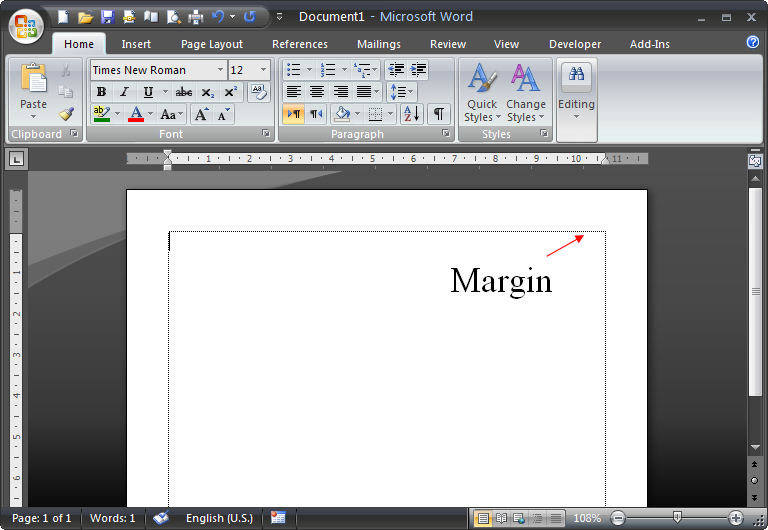Screen dimensions: 768x530
Task: Click Page: 1 of 1 in status bar
Action: (41, 518)
